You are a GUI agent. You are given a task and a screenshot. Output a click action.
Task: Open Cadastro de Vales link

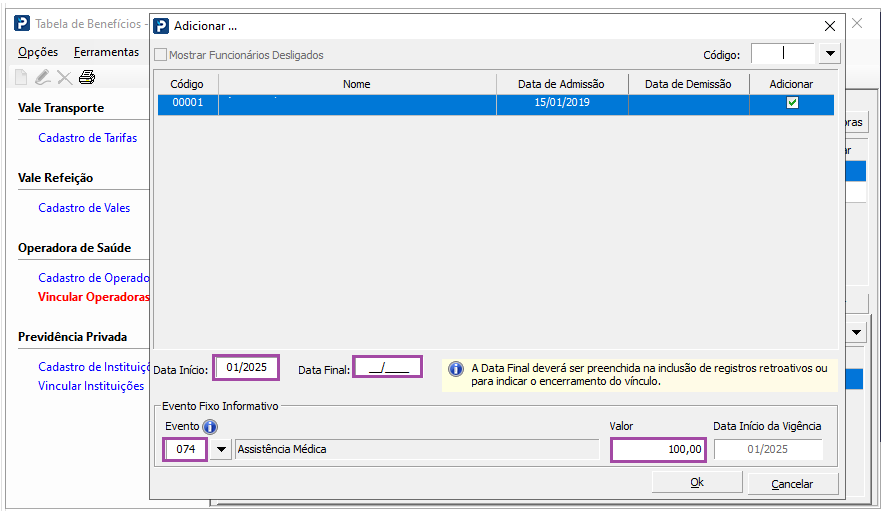(x=84, y=208)
